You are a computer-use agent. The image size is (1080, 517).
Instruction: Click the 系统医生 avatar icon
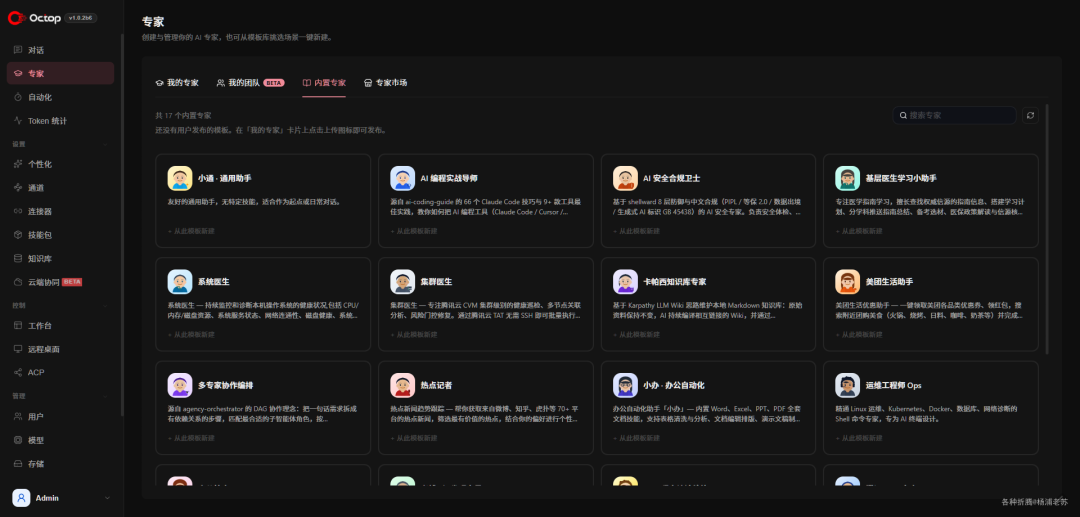[180, 282]
